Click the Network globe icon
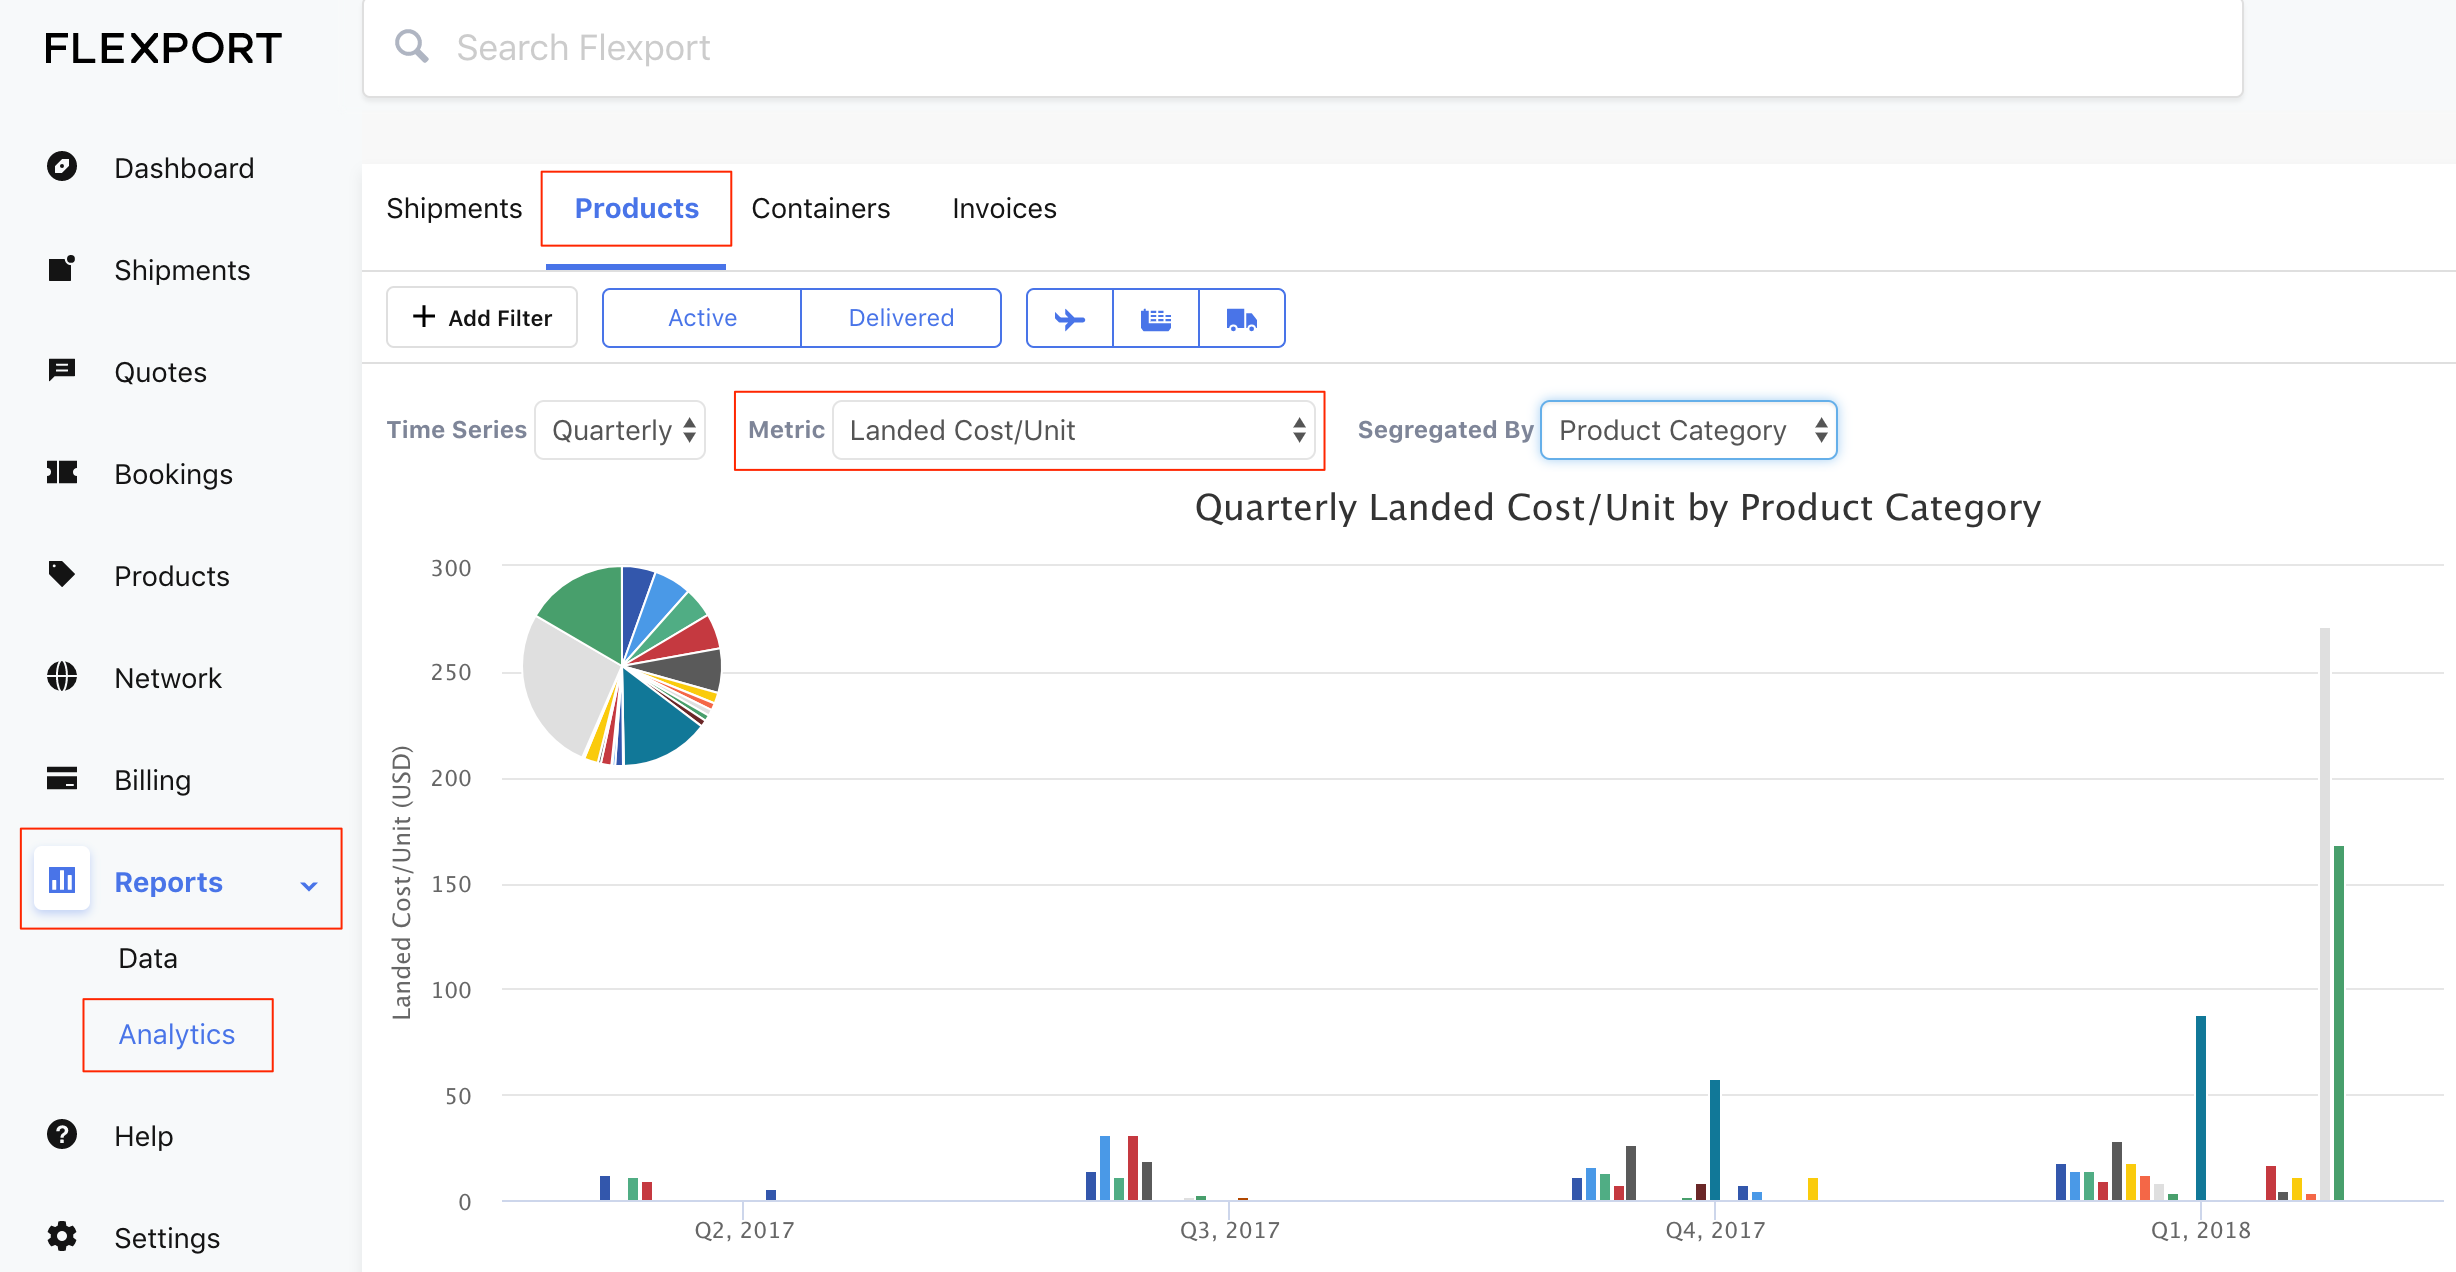The image size is (2456, 1272). (62, 676)
